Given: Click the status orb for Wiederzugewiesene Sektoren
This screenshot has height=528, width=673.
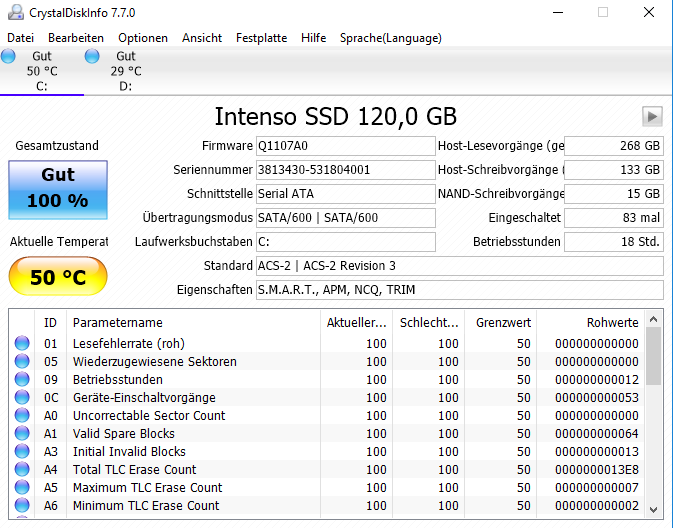Looking at the screenshot, I should point(22,361).
